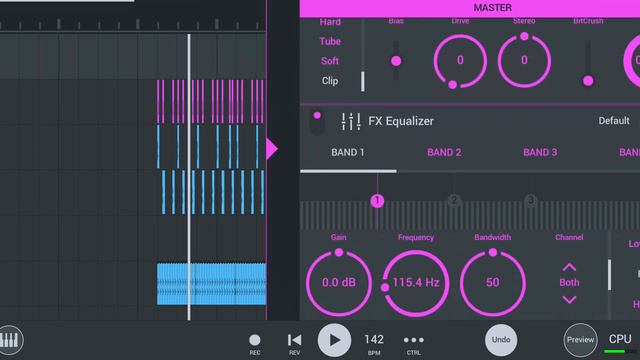The width and height of the screenshot is (640, 360).
Task: Click the BitCrush slider handle
Action: [x=588, y=81]
